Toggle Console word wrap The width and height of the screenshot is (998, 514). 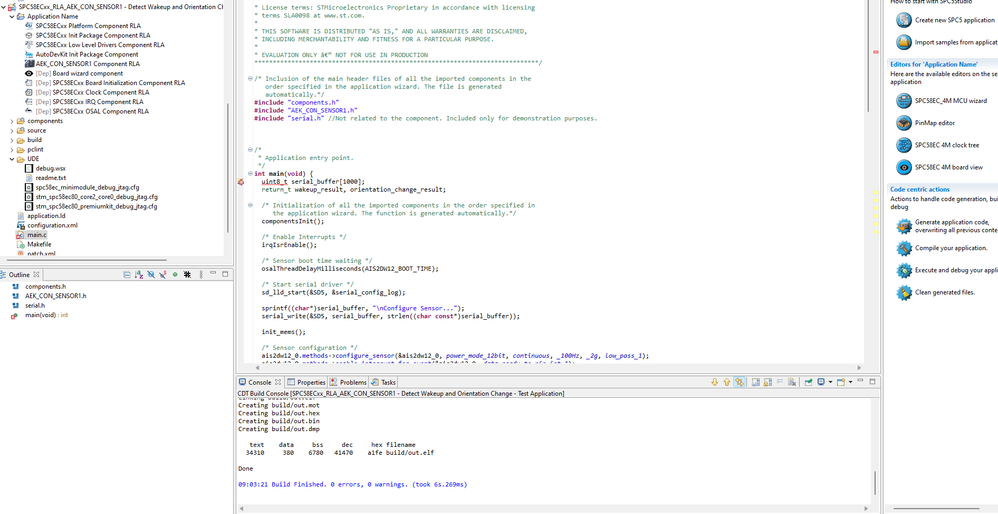pyautogui.click(x=780, y=382)
